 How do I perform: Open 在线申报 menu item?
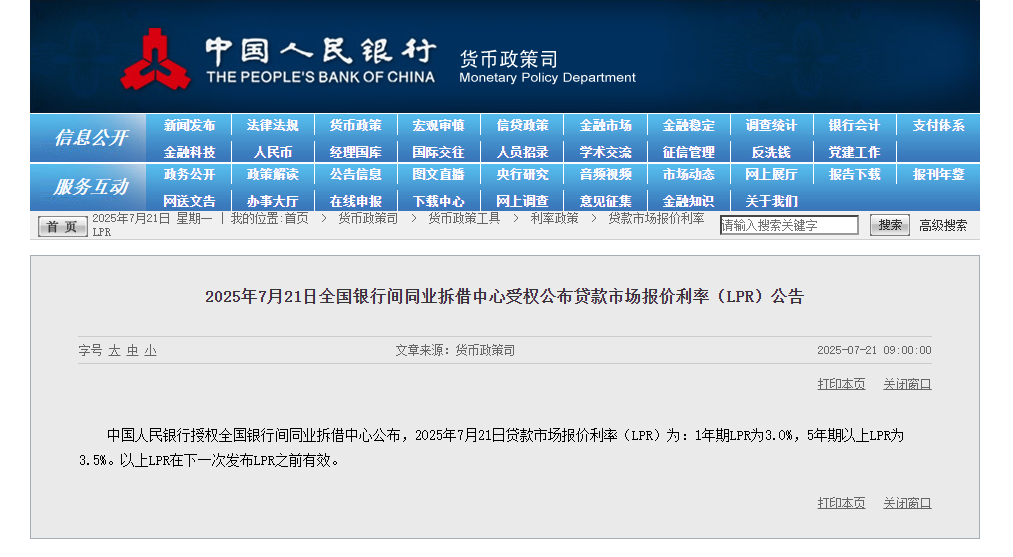pos(355,202)
